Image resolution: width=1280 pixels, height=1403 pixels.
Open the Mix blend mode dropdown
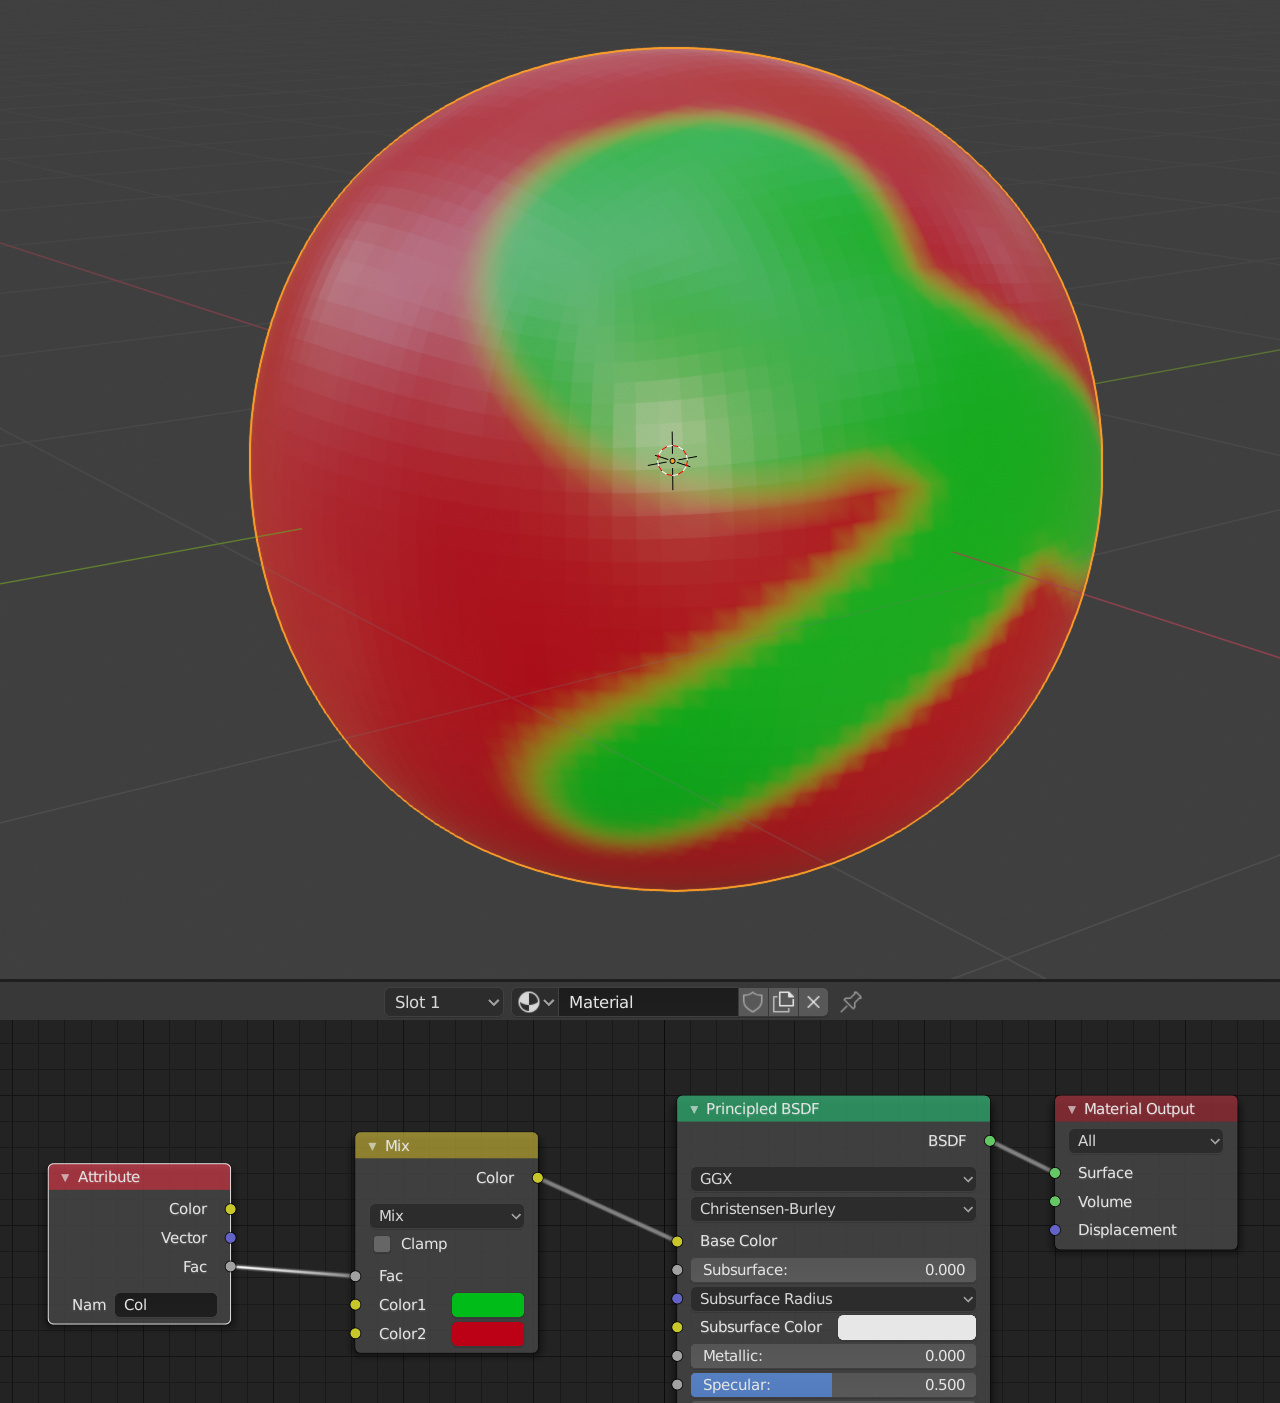tap(446, 1215)
